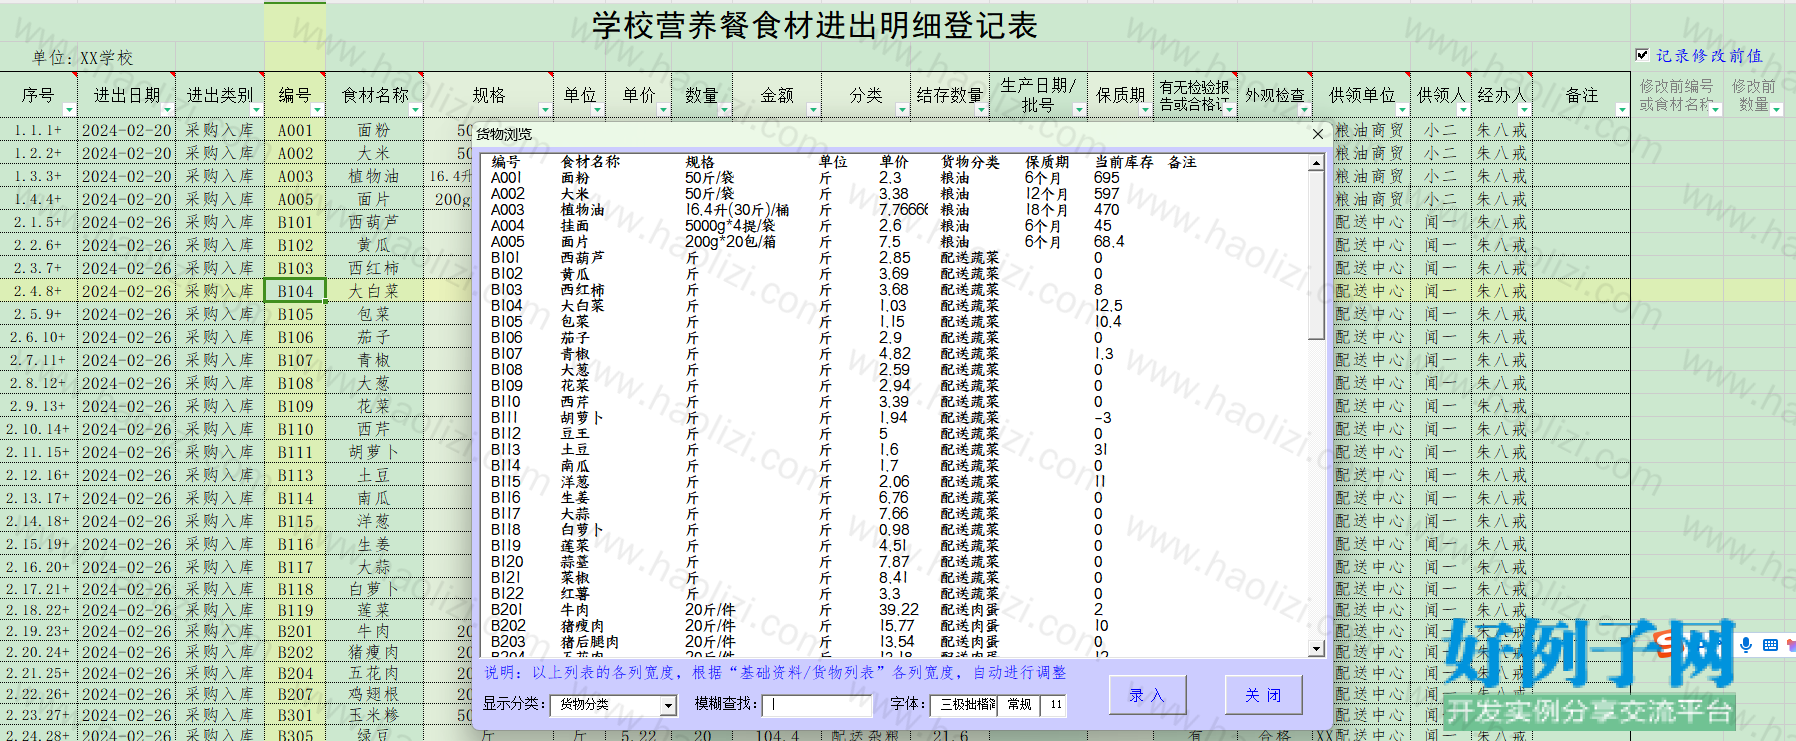1796x741 pixels.
Task: Click the 粮油商贸 cell in first row
Action: 1369,130
